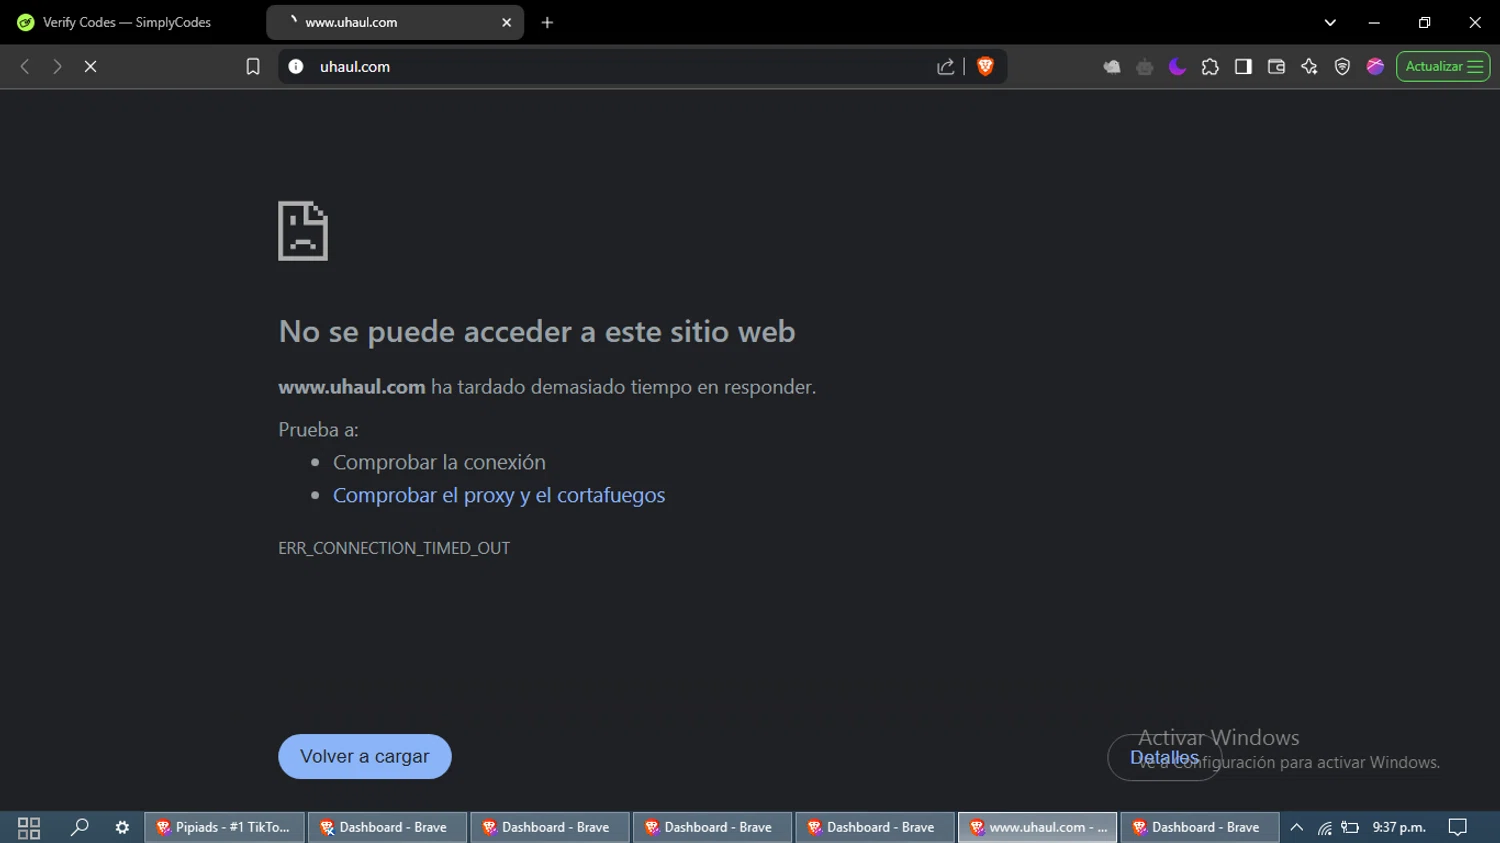Image resolution: width=1500 pixels, height=843 pixels.
Task: Open the tab search chevron in the title bar
Action: click(x=1330, y=22)
